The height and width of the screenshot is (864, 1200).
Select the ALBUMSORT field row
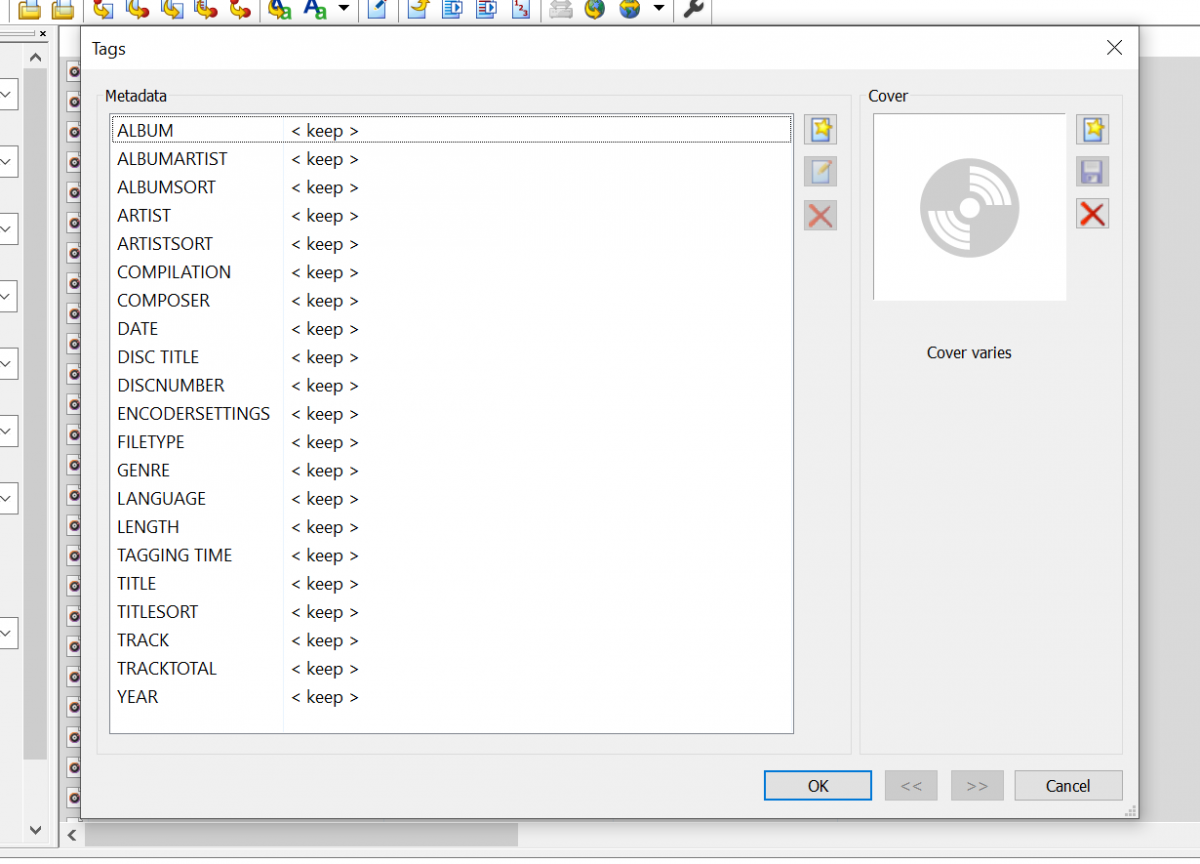pyautogui.click(x=451, y=187)
